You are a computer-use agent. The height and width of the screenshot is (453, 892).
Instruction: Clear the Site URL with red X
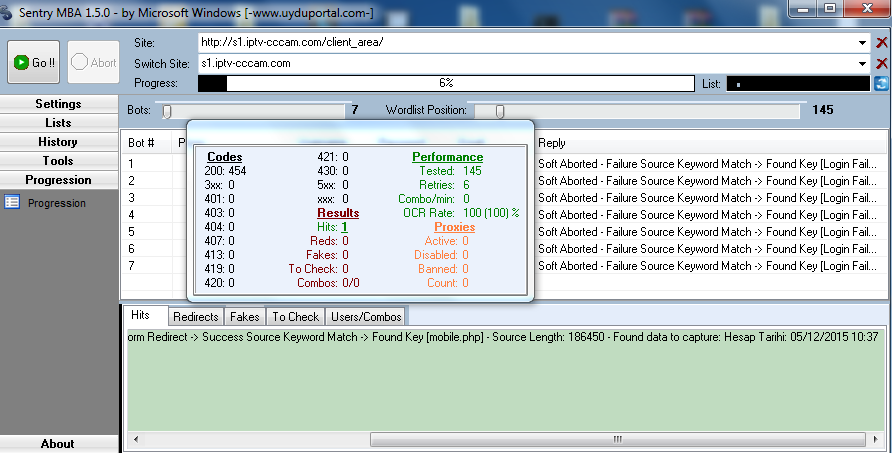882,43
